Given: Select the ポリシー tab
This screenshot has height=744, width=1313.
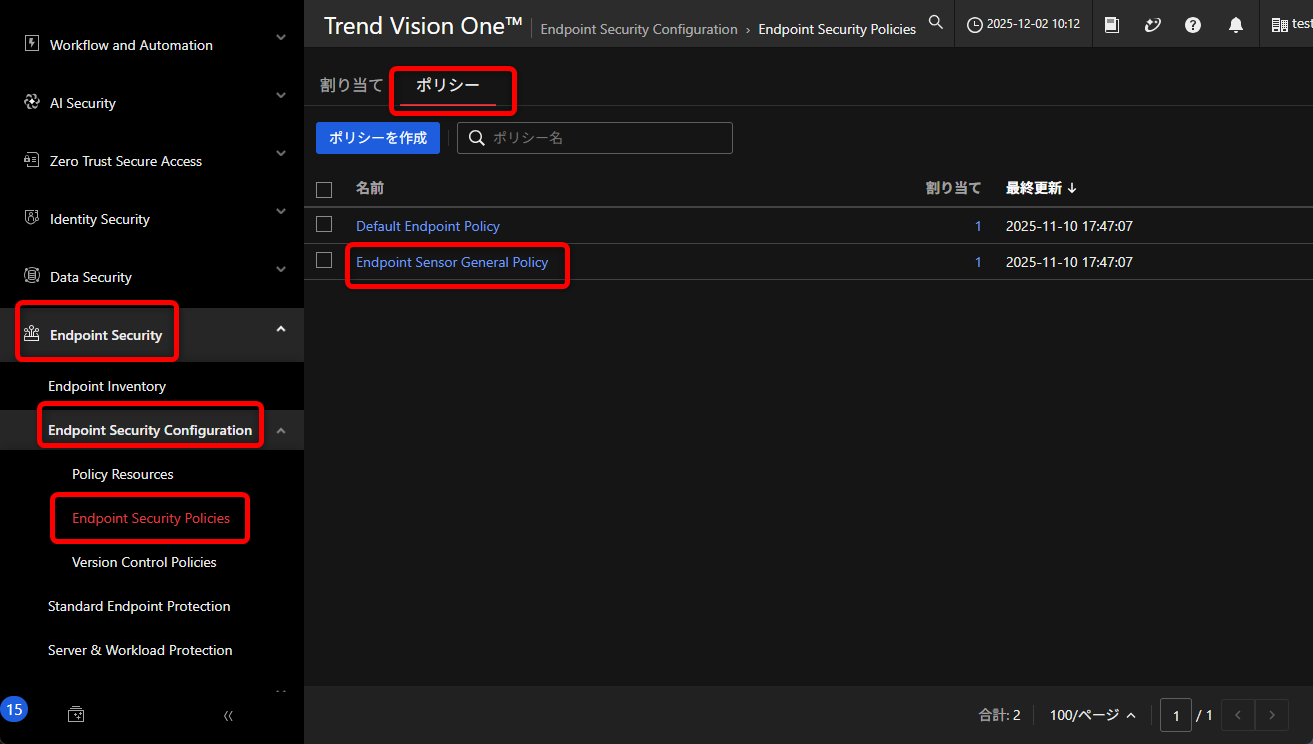Looking at the screenshot, I should pyautogui.click(x=447, y=85).
